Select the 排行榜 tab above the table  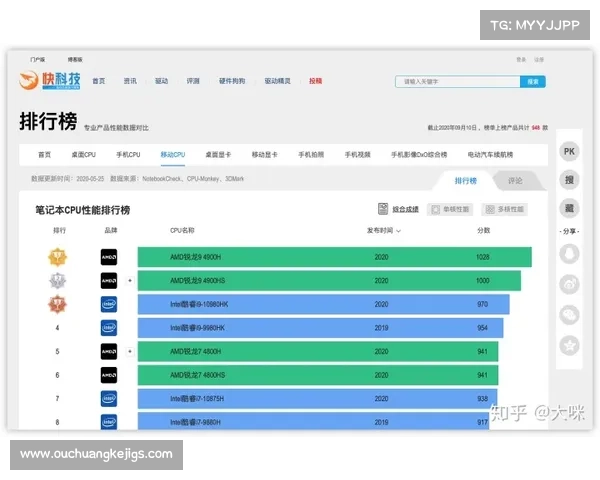pyautogui.click(x=466, y=181)
